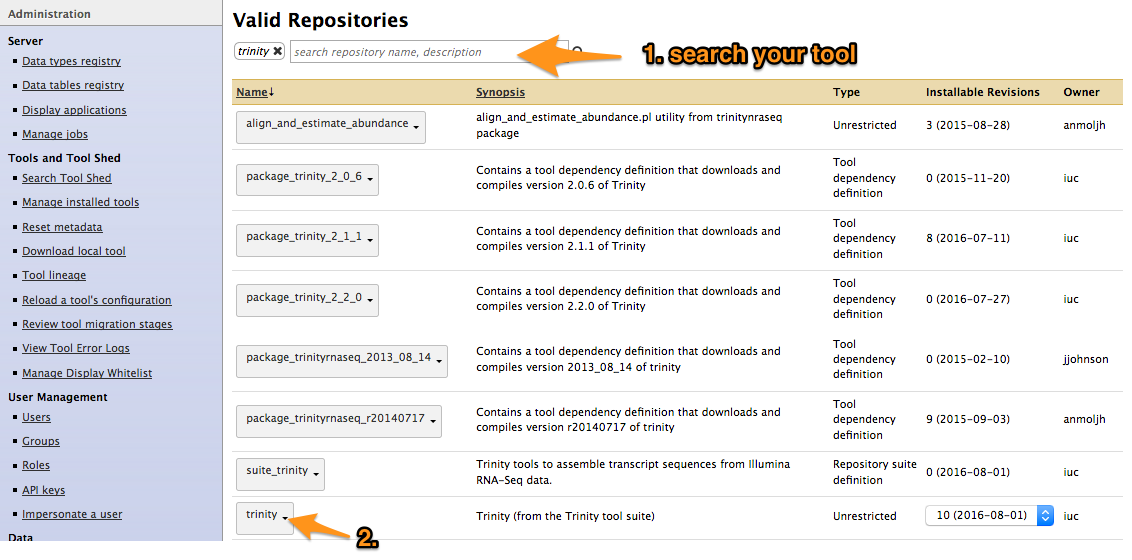Open suite_trinity repository menu
Viewport: 1132px width, 560px height.
[280, 473]
